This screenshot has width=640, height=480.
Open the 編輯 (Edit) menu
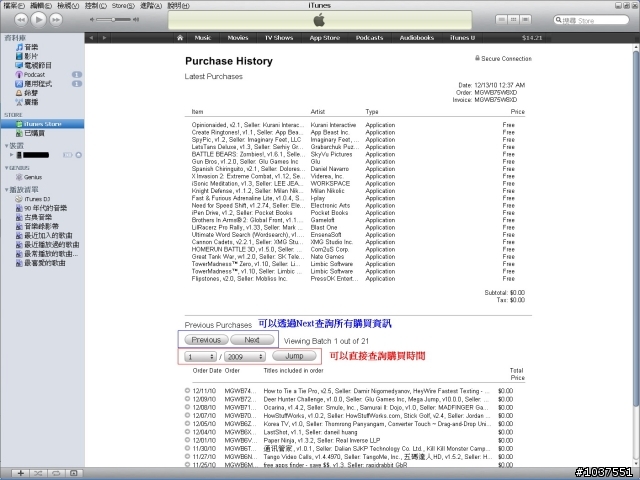pos(41,6)
